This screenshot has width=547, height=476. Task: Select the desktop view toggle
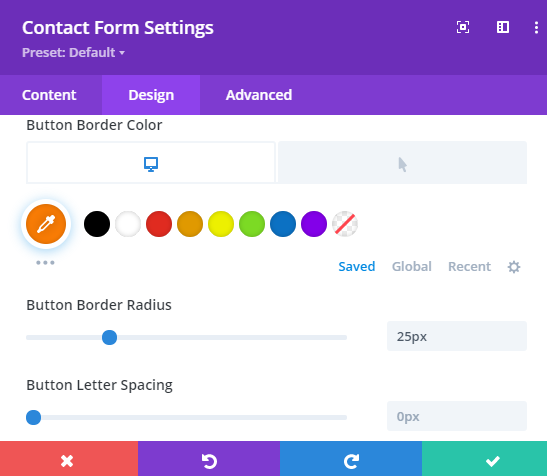[x=151, y=163]
